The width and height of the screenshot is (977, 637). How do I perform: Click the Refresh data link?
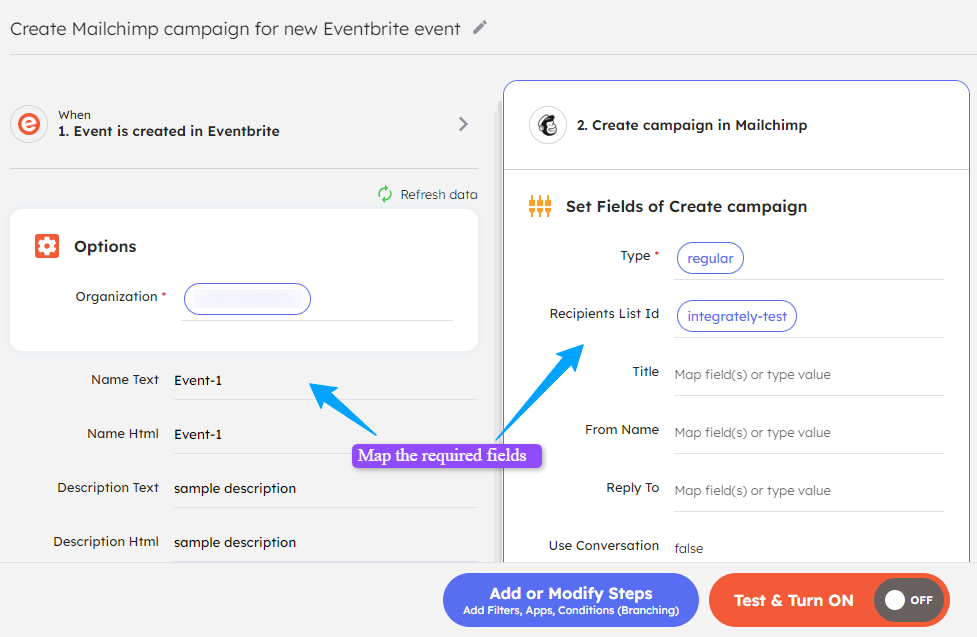click(x=438, y=194)
